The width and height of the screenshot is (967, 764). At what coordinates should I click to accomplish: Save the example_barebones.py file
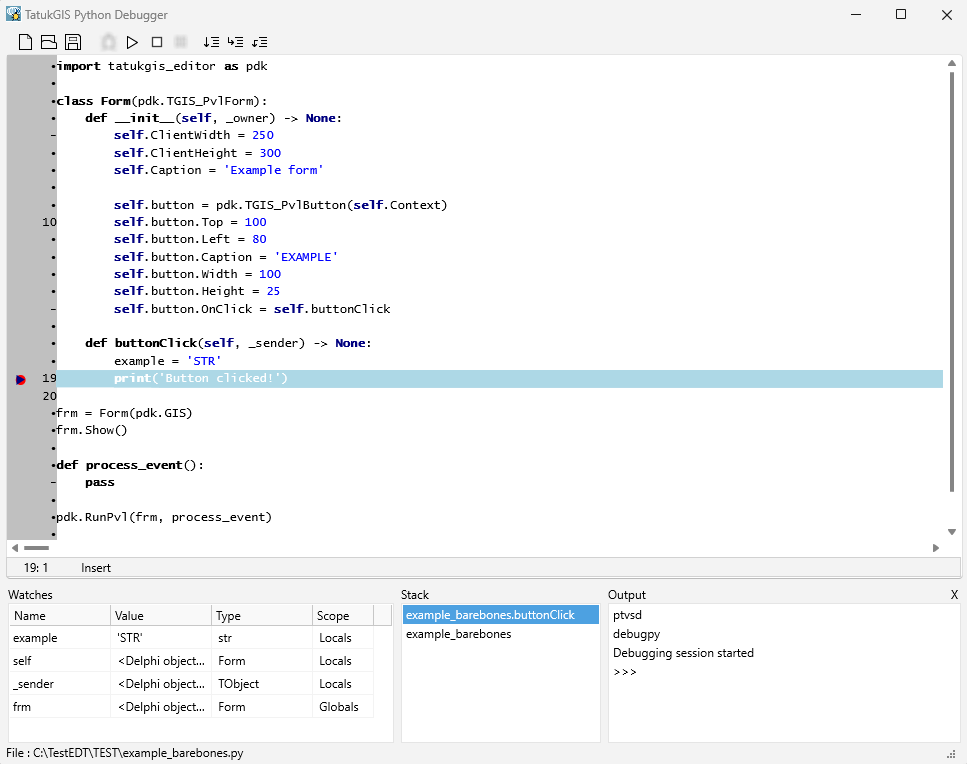tap(72, 41)
